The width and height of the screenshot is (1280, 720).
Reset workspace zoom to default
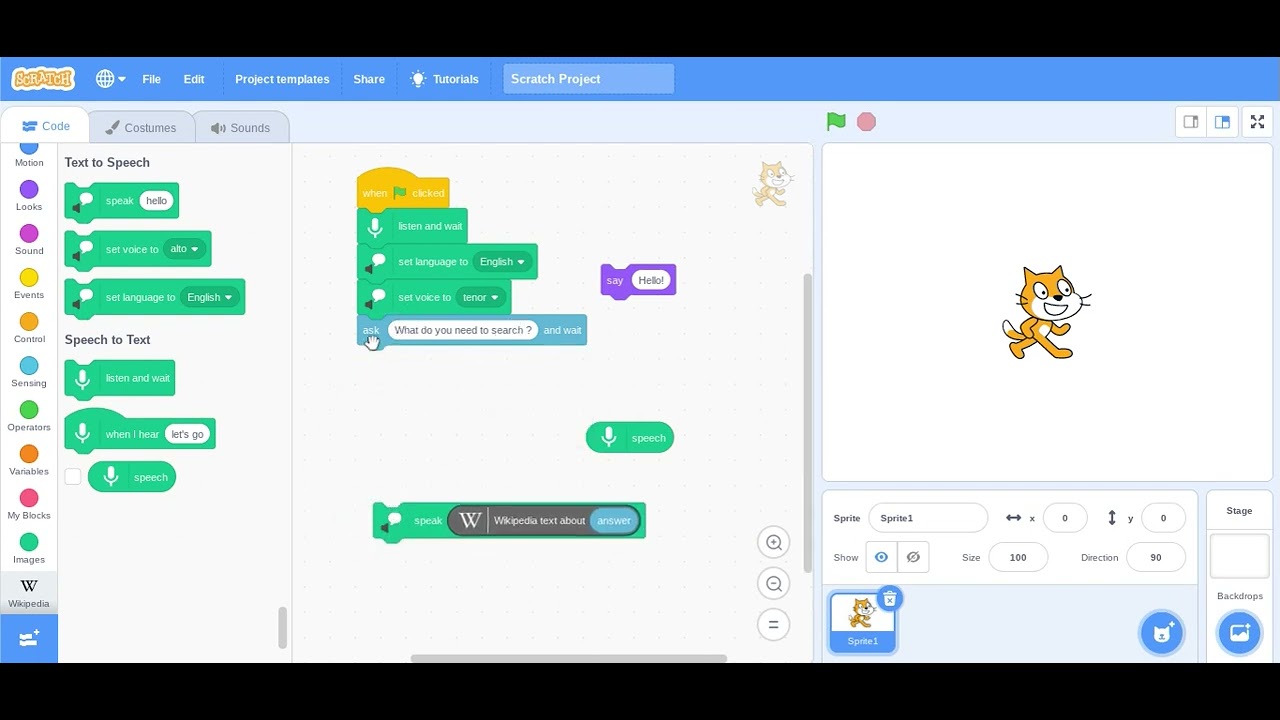773,625
